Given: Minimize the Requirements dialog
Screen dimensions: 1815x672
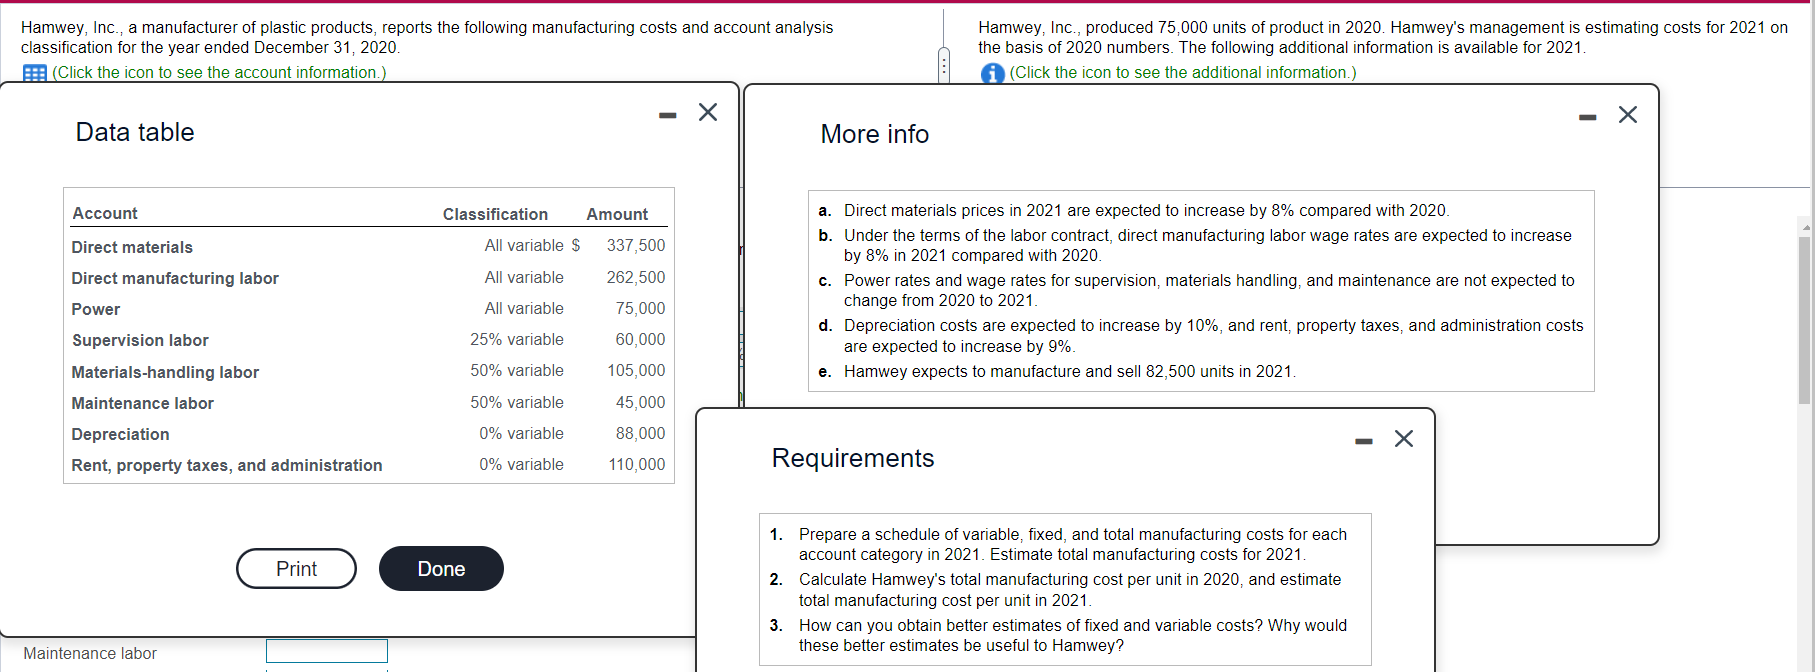Looking at the screenshot, I should point(1363,441).
